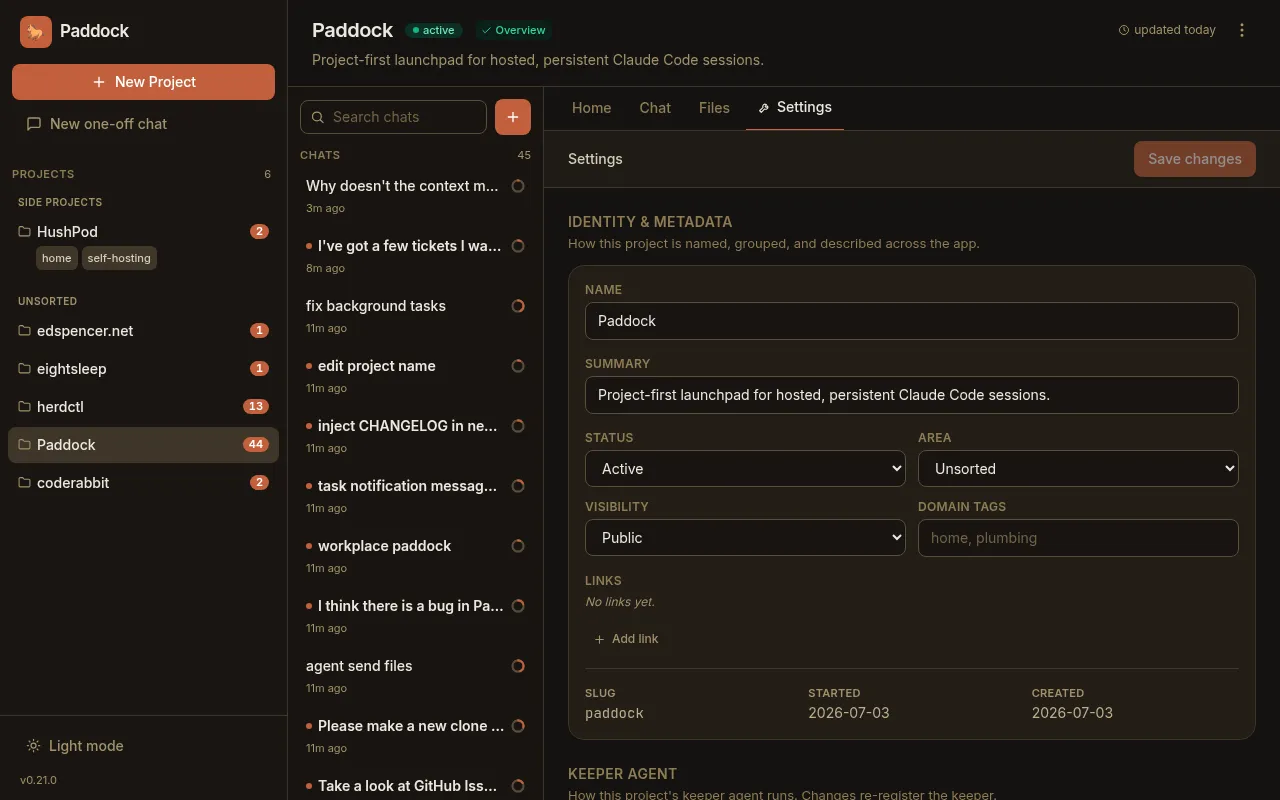This screenshot has height=800, width=1280.
Task: Click the Search chats field
Action: [393, 117]
